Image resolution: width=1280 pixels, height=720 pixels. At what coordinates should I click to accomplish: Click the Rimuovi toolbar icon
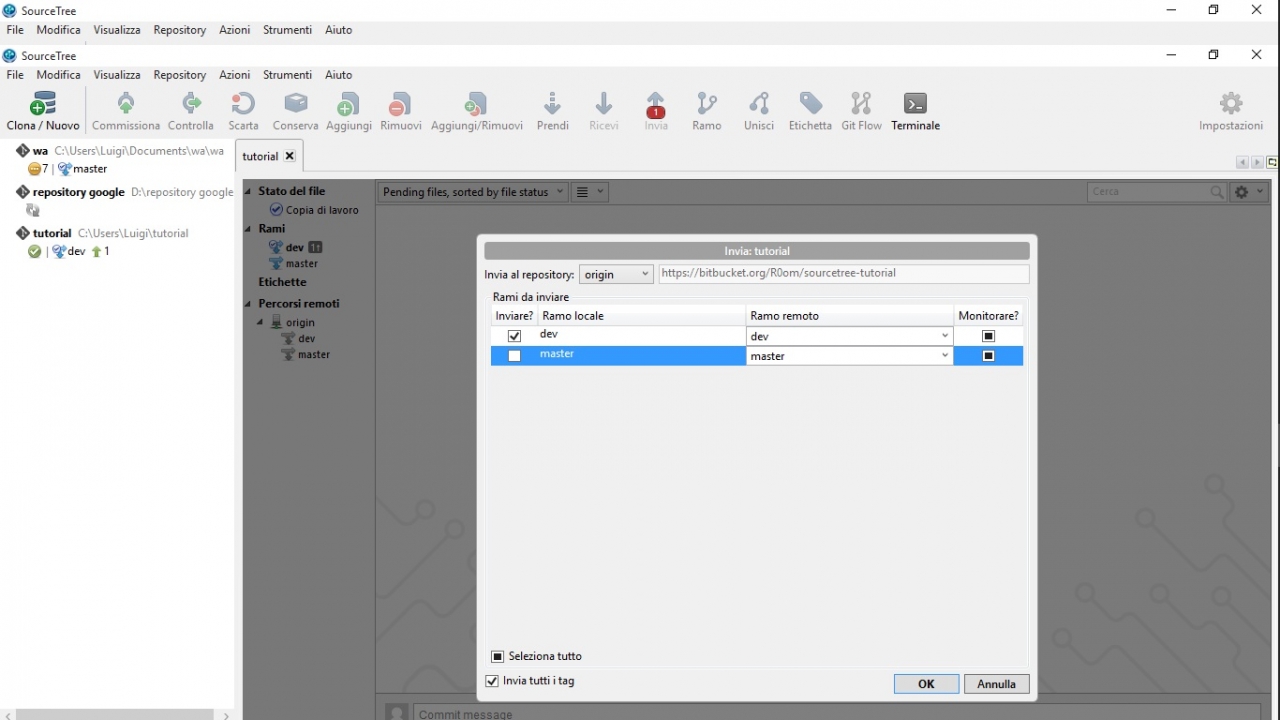click(x=401, y=104)
